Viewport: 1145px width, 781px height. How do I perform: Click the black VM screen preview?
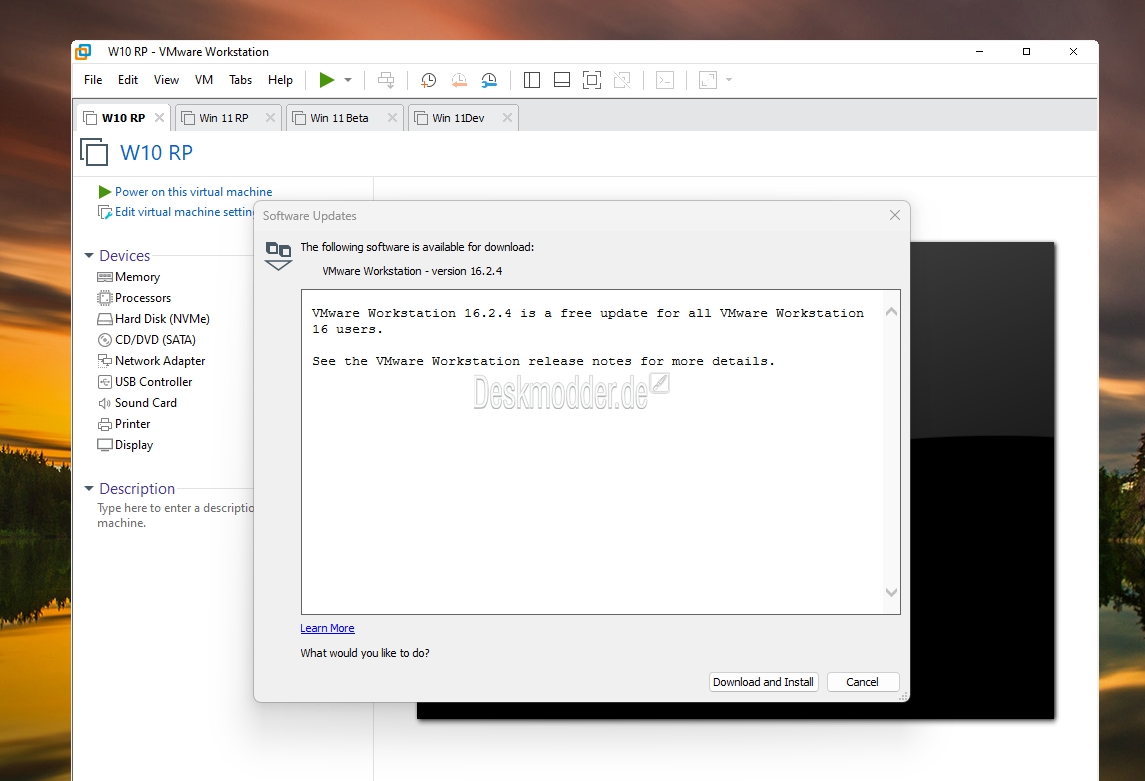(x=981, y=480)
